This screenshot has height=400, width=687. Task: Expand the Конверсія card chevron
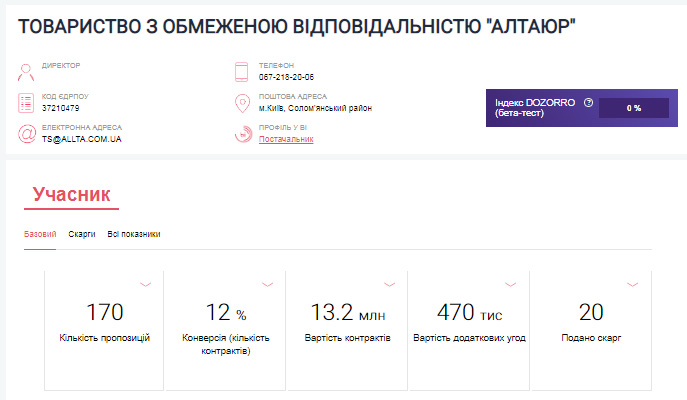click(x=267, y=285)
